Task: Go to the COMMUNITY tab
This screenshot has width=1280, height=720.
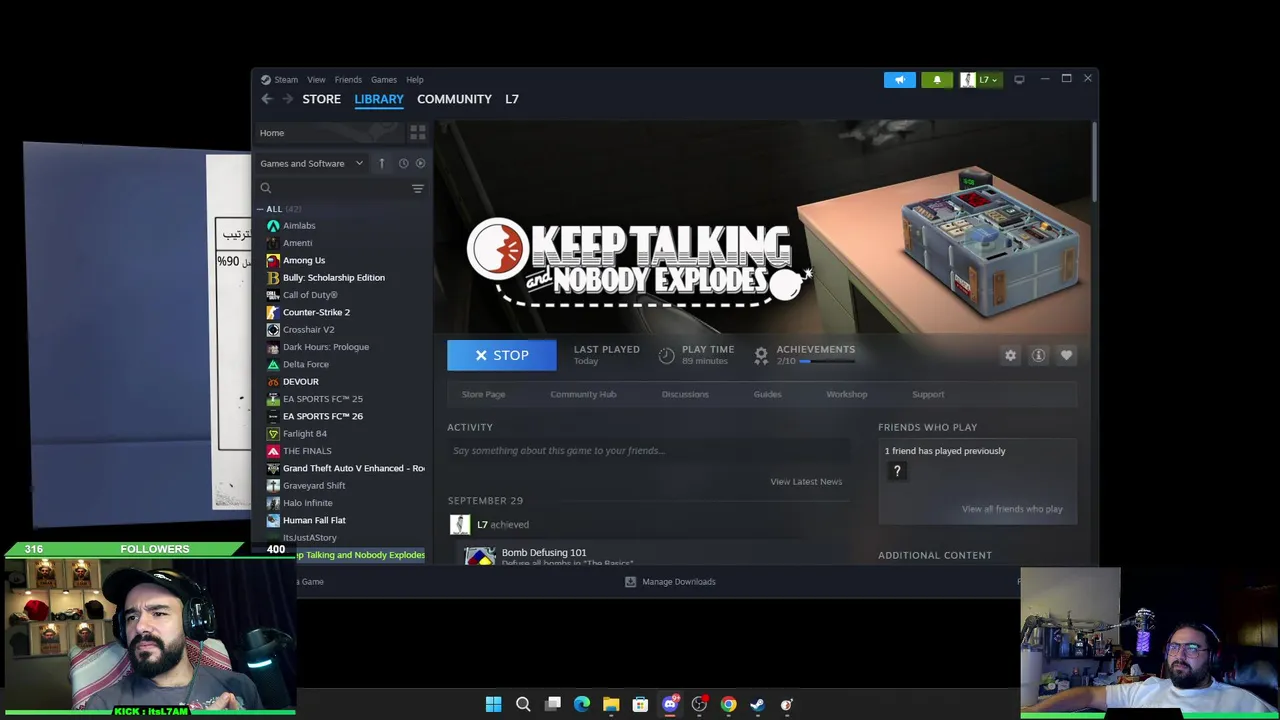Action: (x=454, y=99)
